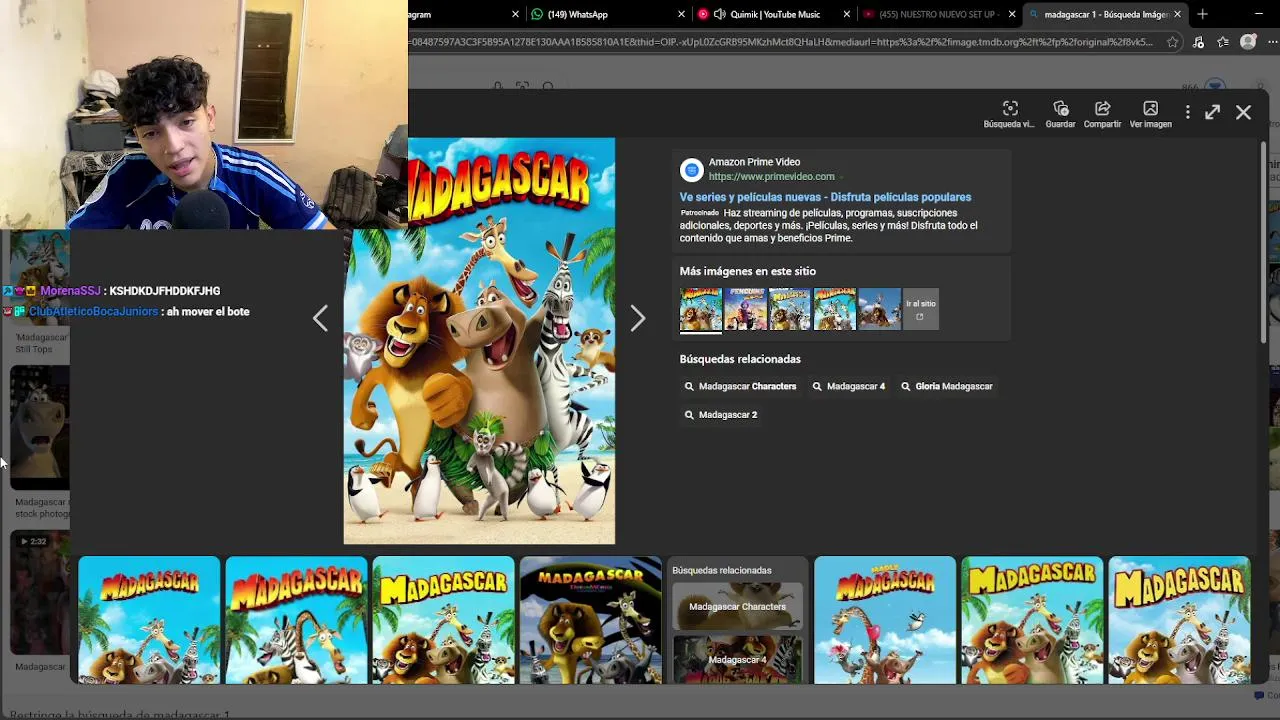
Task: Open the primevideo.com URL link
Action: tap(771, 177)
